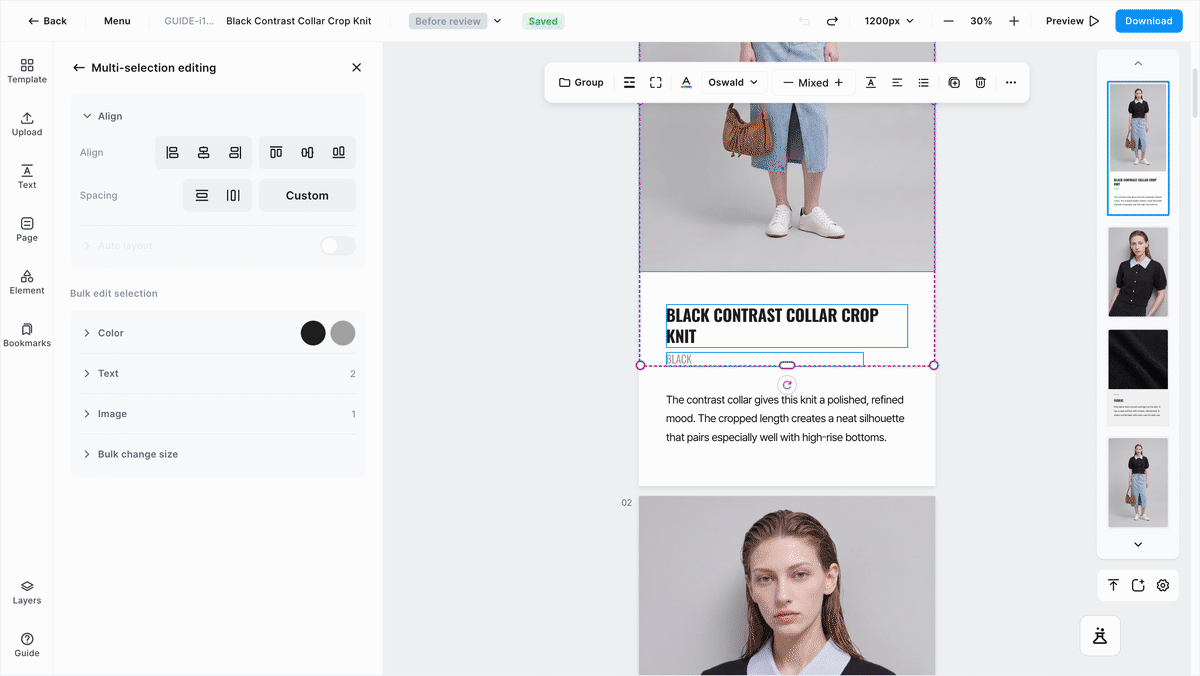
Task: Open the Menu item in top bar
Action: [x=117, y=21]
